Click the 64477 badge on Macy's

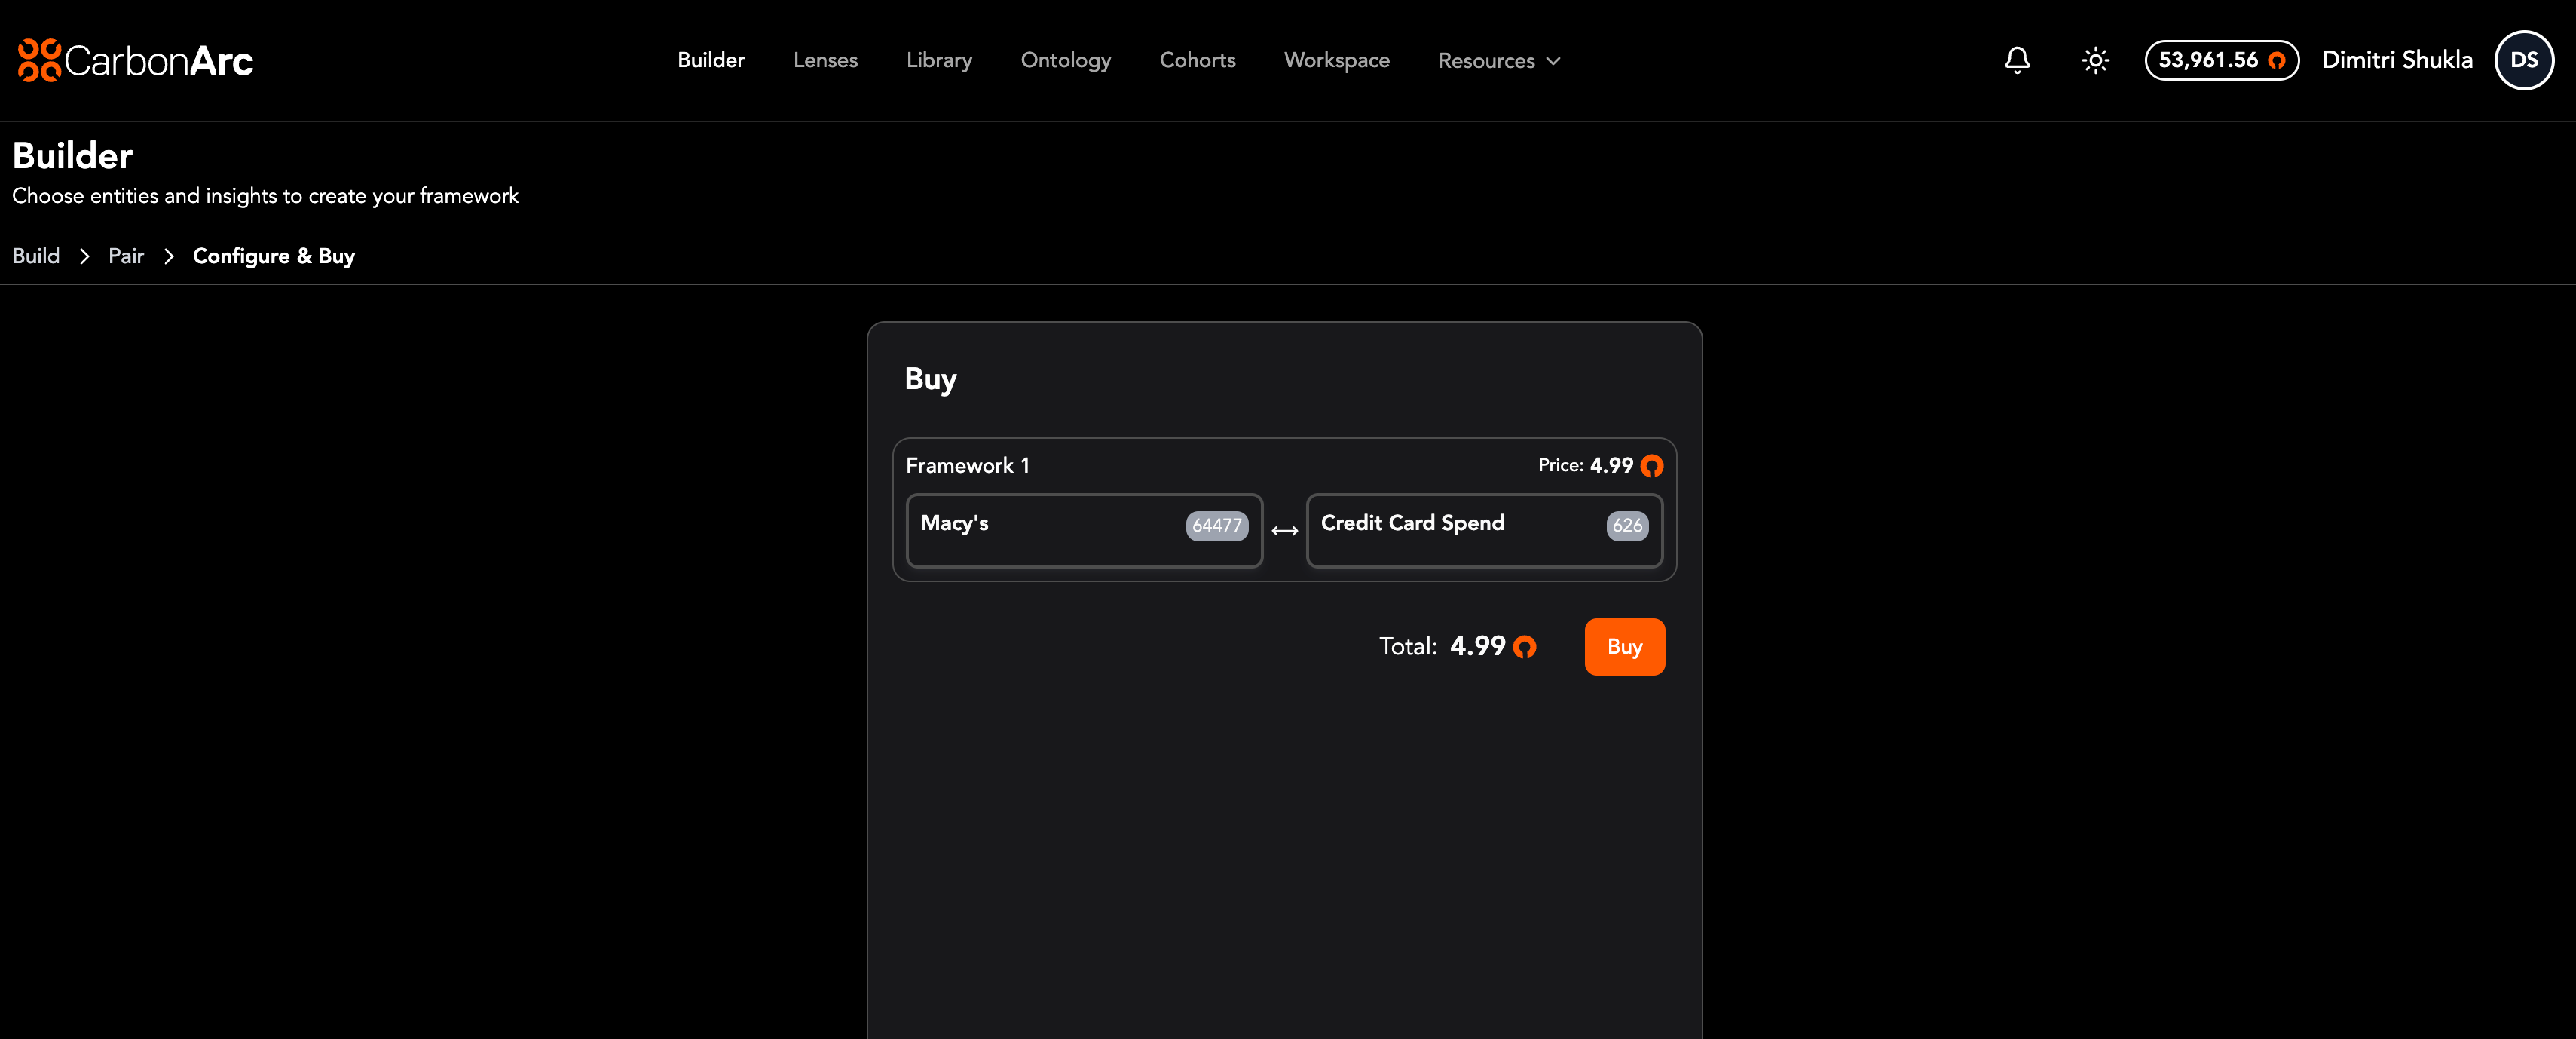pyautogui.click(x=1216, y=525)
